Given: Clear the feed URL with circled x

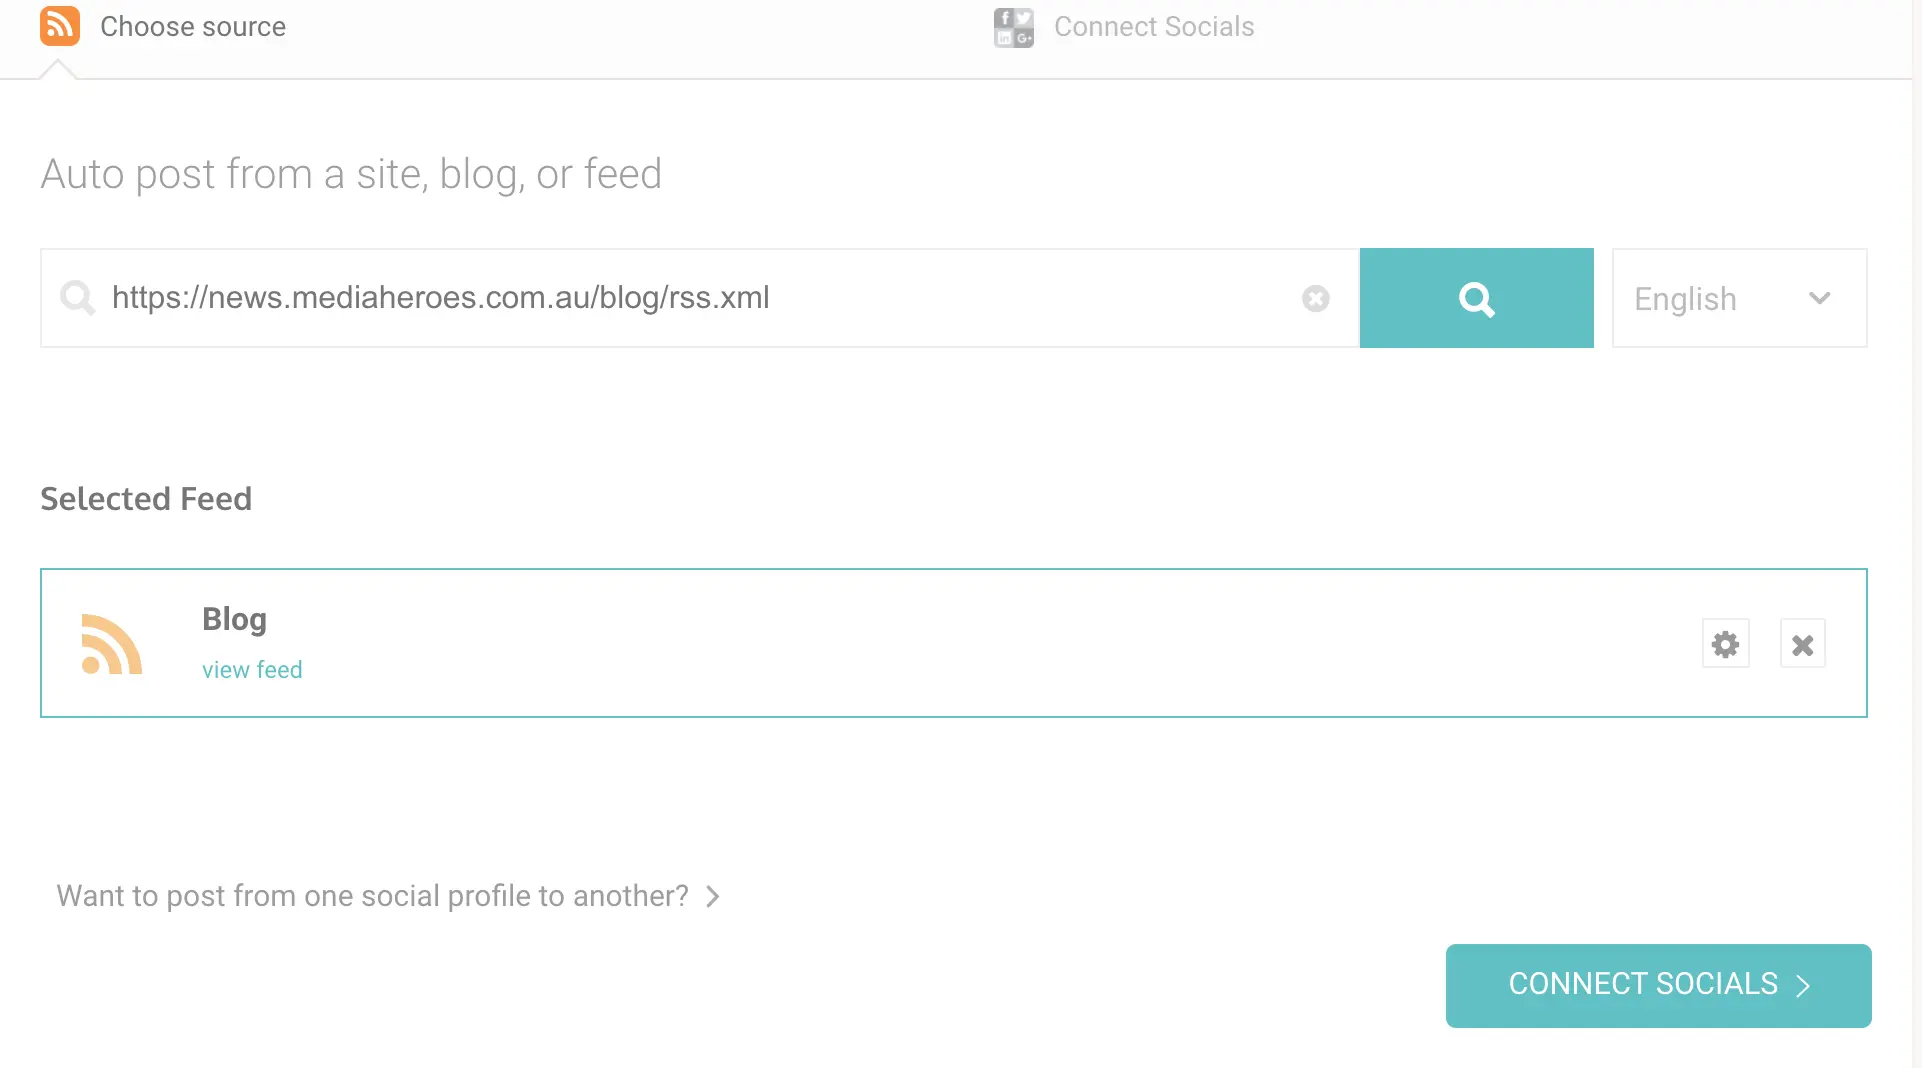Looking at the screenshot, I should pyautogui.click(x=1315, y=298).
